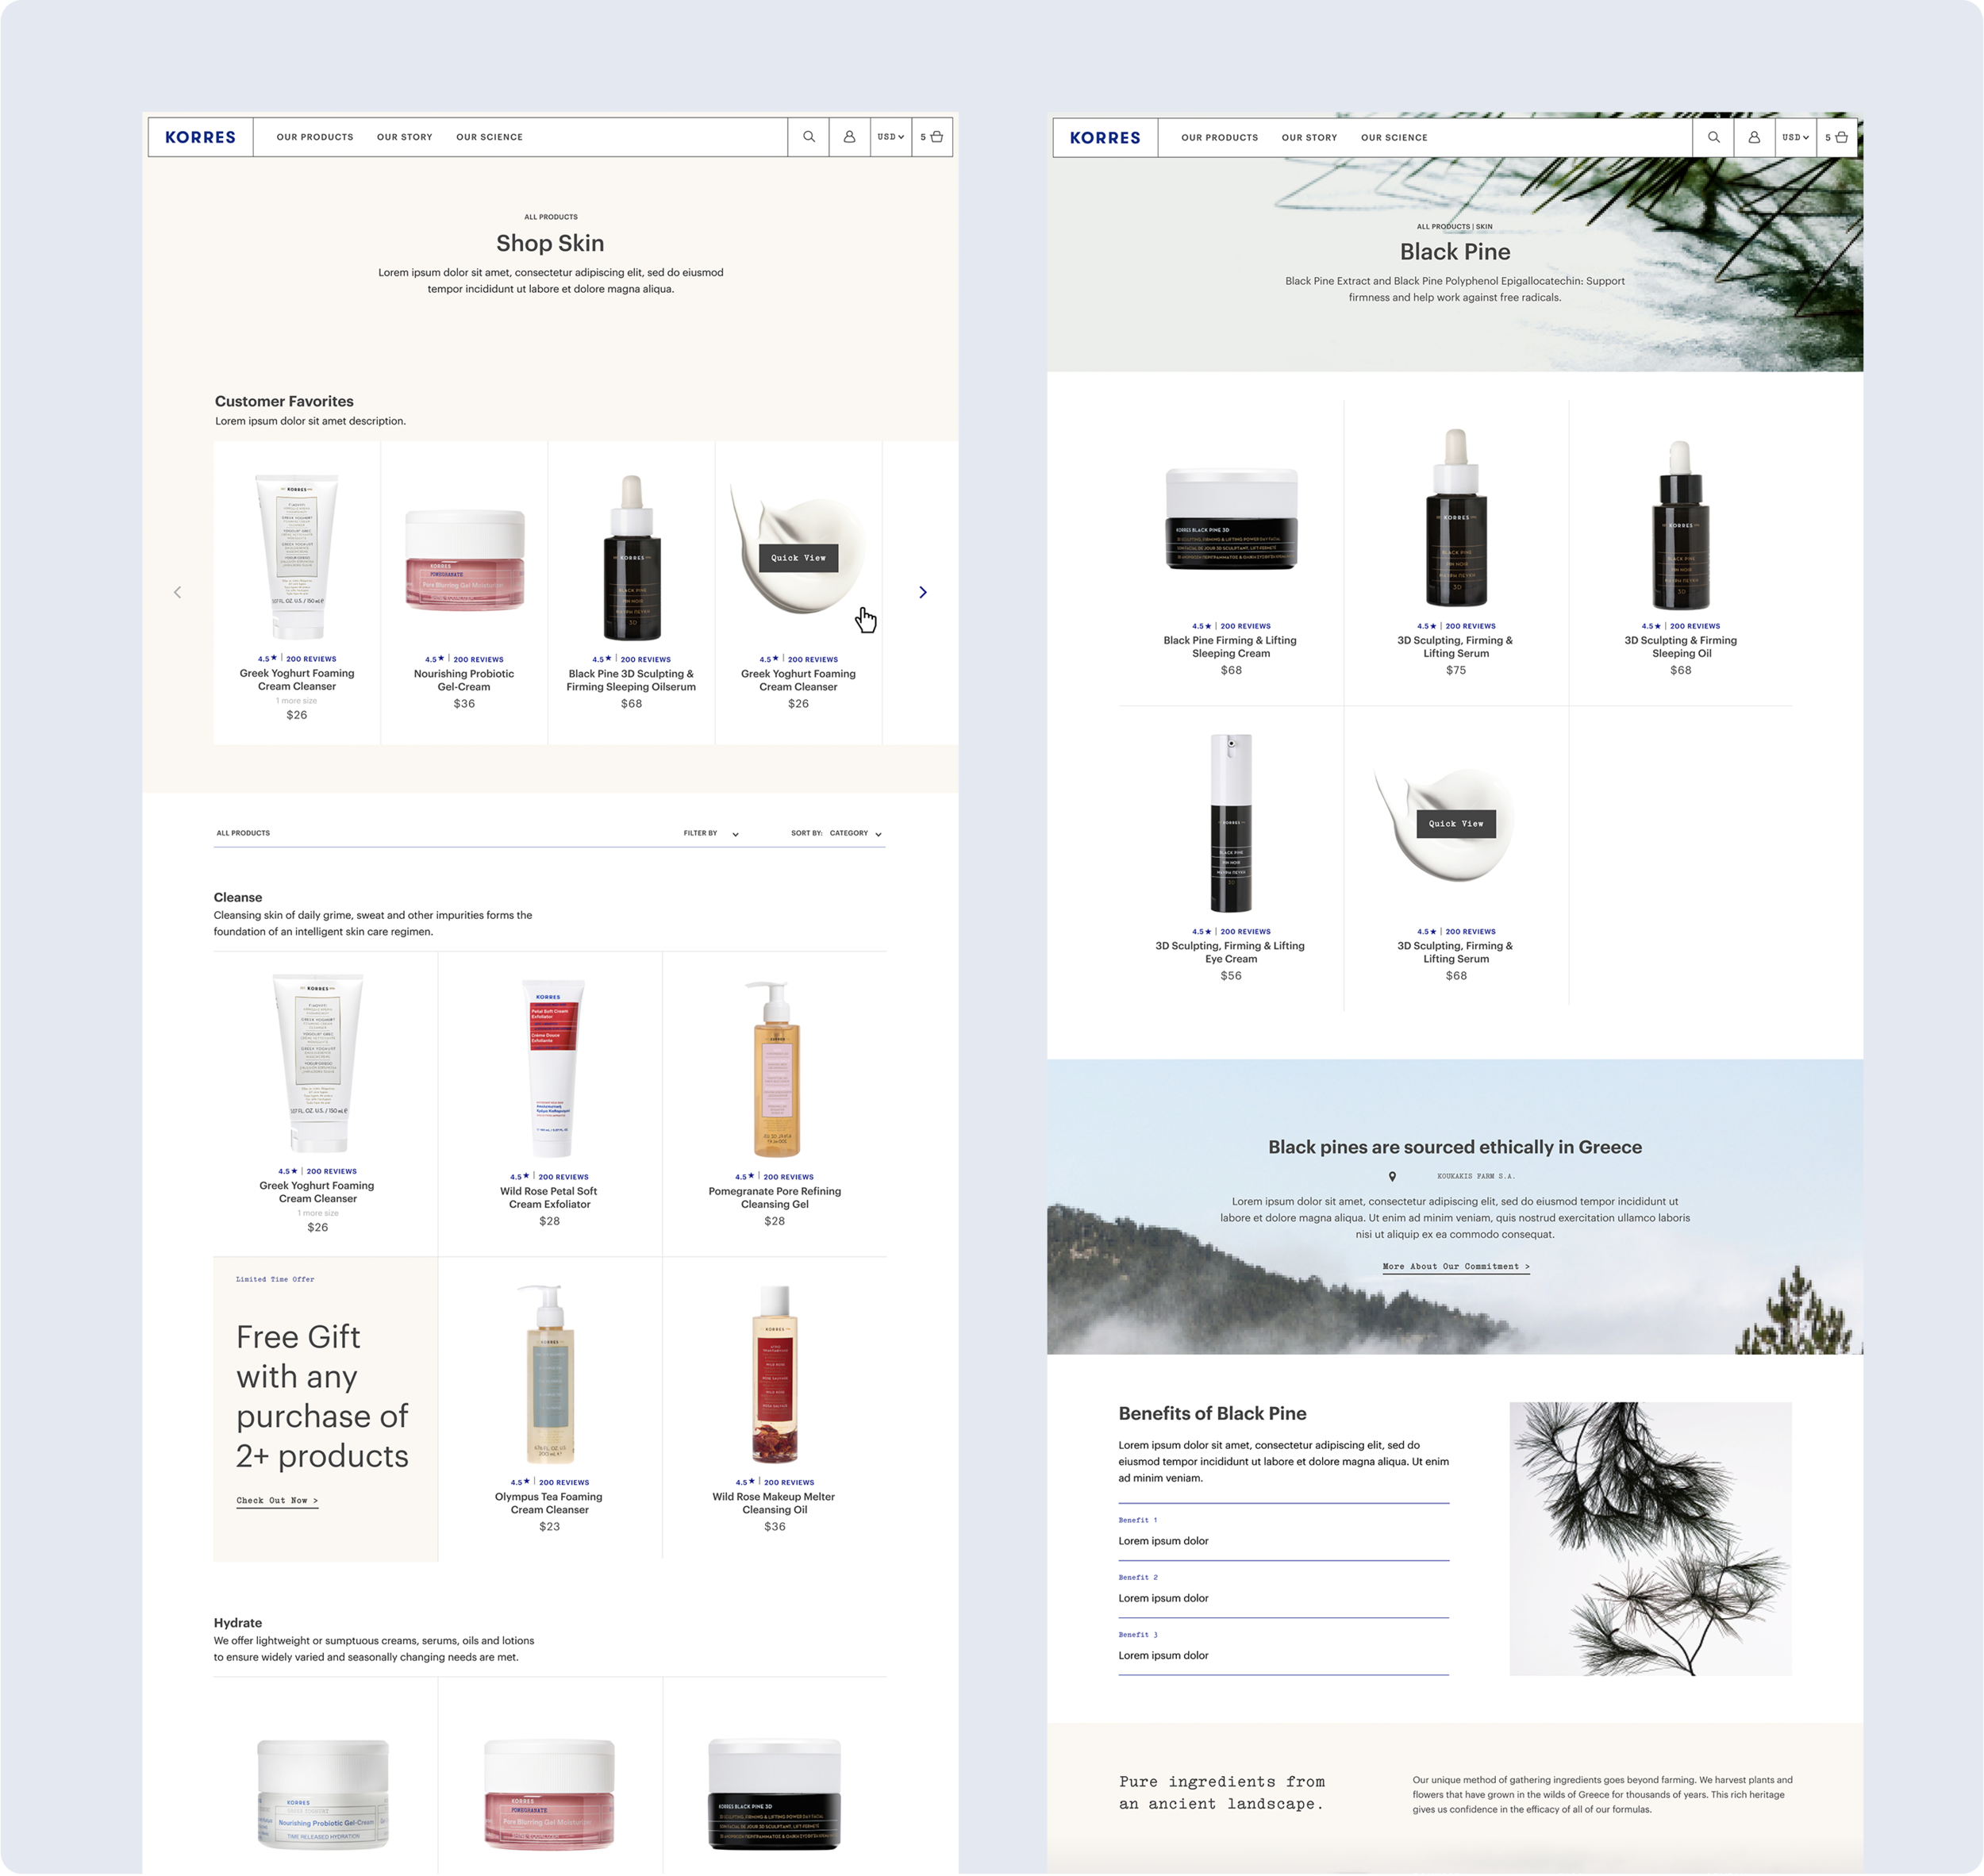Click the Benefits of Black Pine heading
1984x1876 pixels.
click(1212, 1414)
